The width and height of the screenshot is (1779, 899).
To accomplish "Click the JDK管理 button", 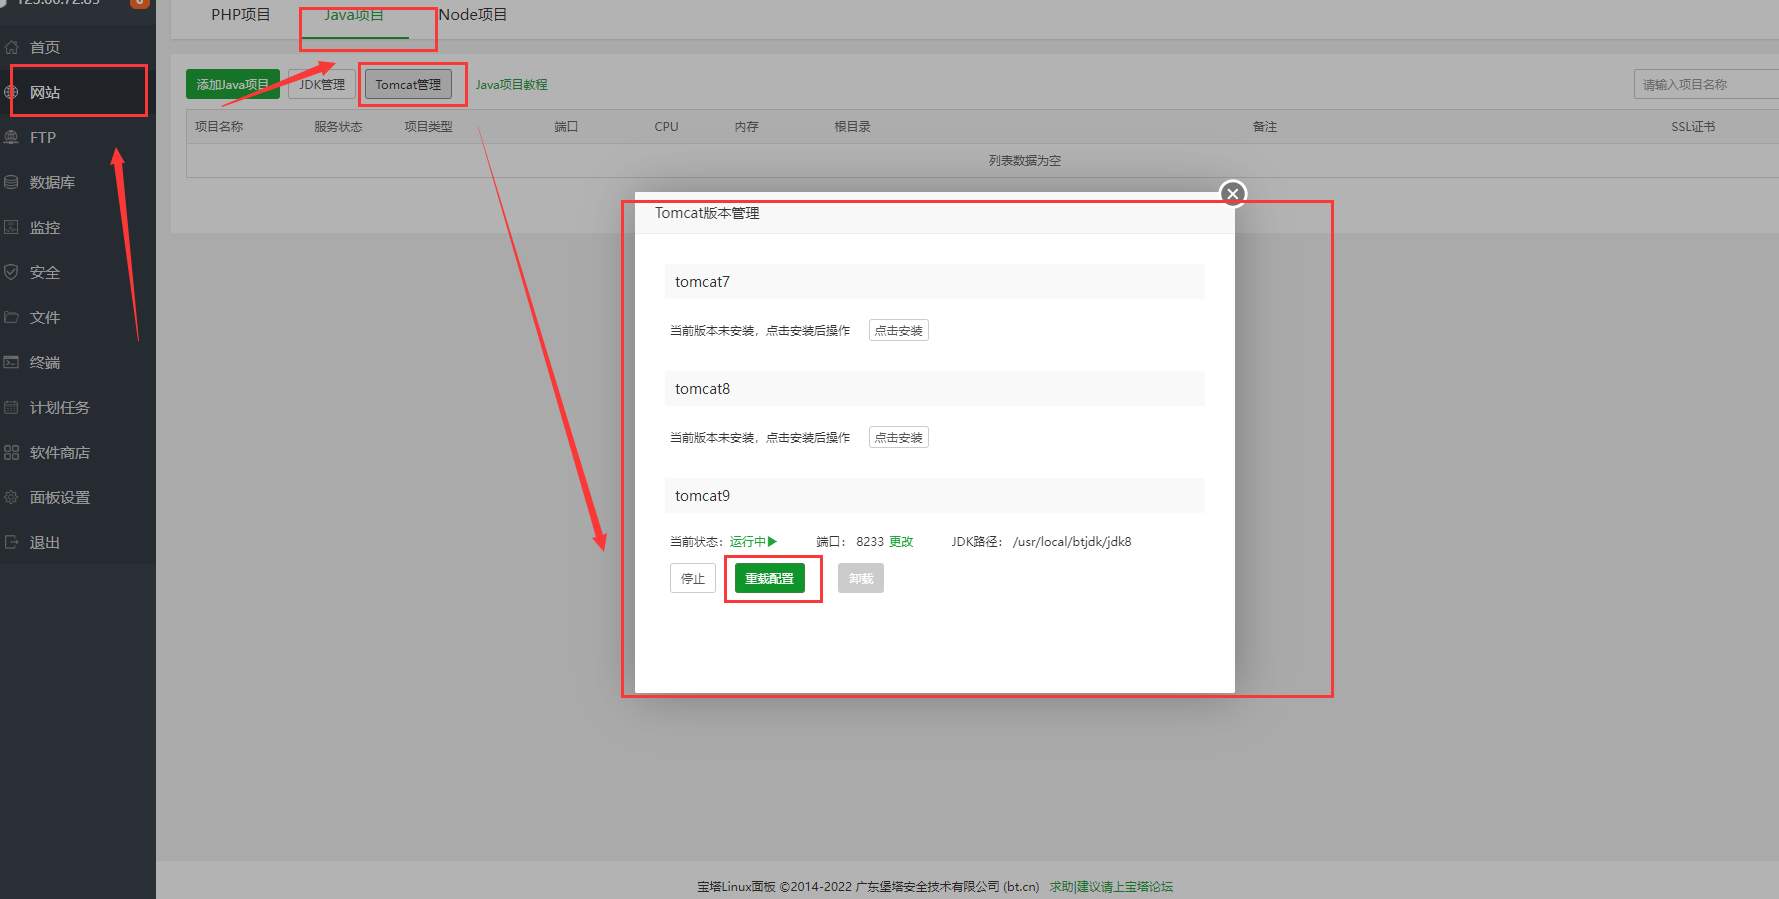I will point(322,85).
